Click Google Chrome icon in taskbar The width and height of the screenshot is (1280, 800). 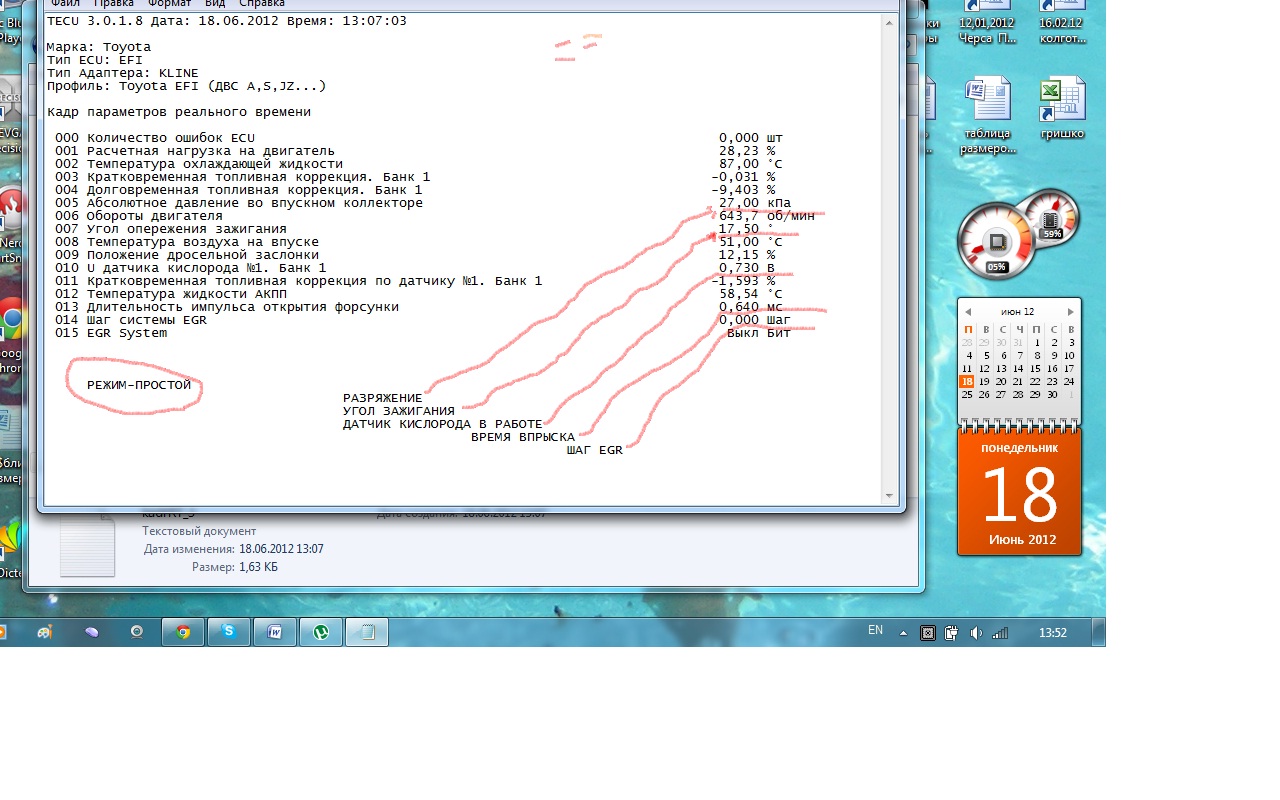(x=183, y=632)
